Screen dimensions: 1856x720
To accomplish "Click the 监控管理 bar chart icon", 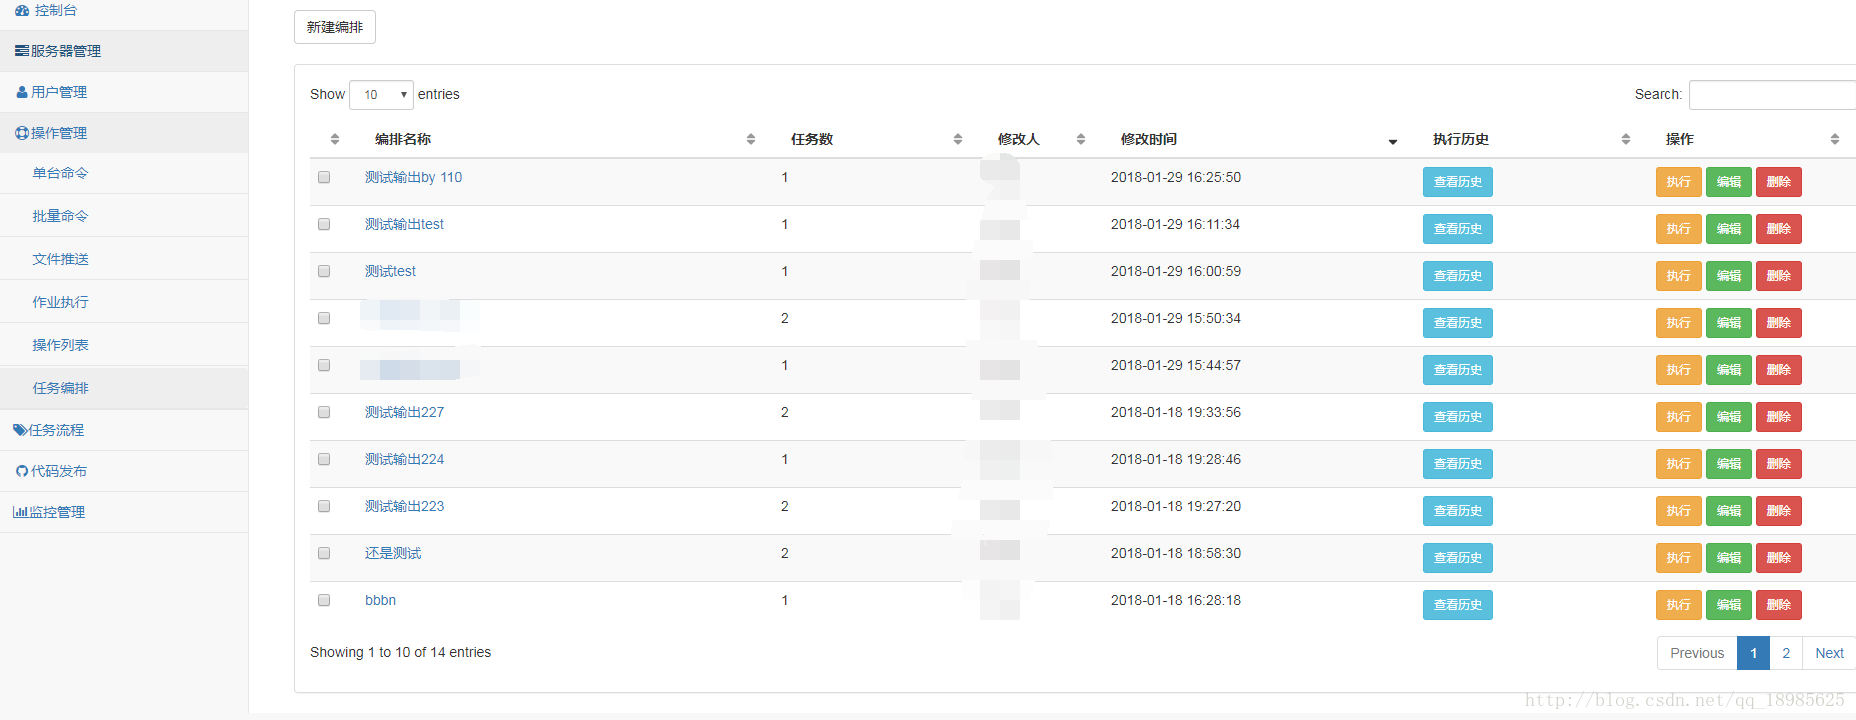I will tap(20, 512).
